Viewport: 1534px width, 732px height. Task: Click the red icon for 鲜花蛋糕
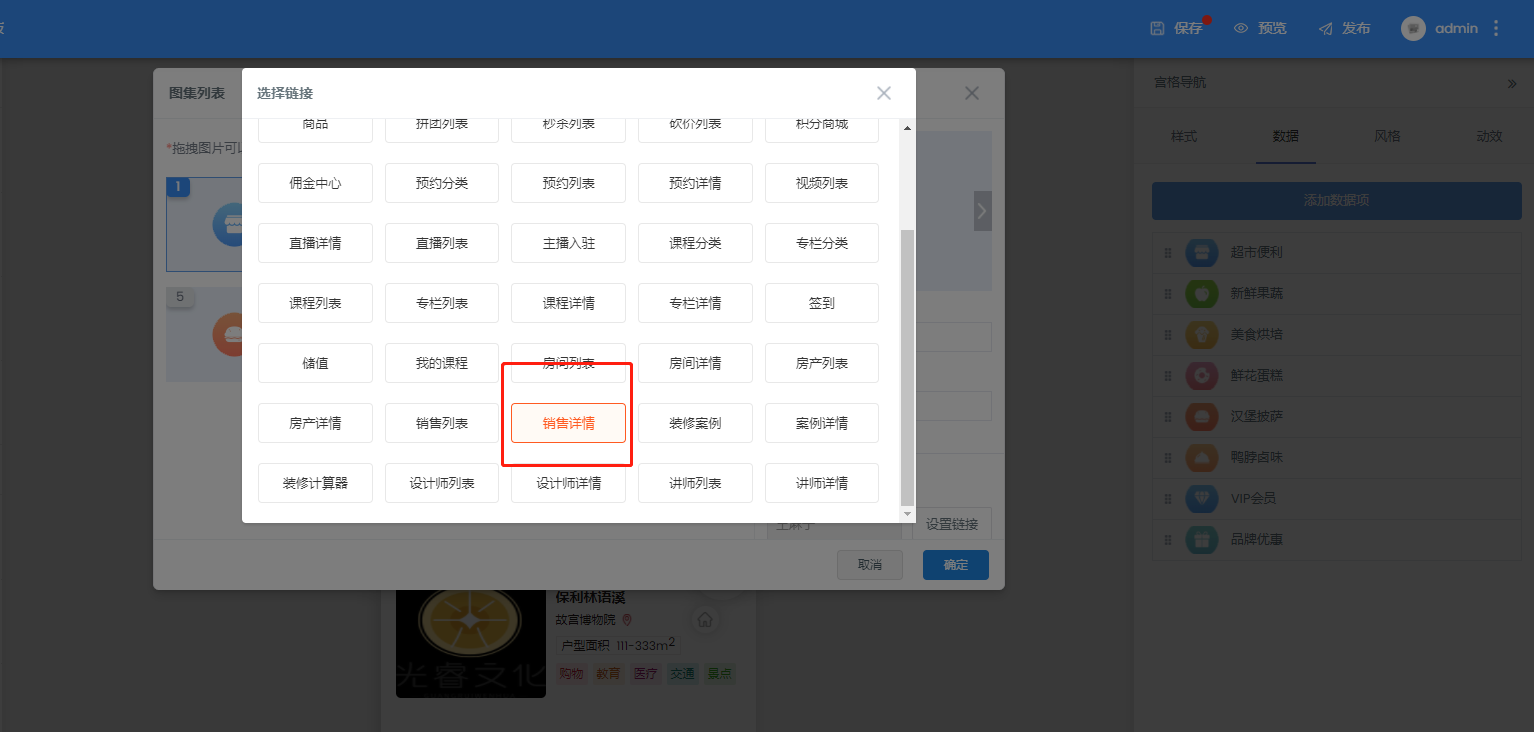tap(1202, 376)
